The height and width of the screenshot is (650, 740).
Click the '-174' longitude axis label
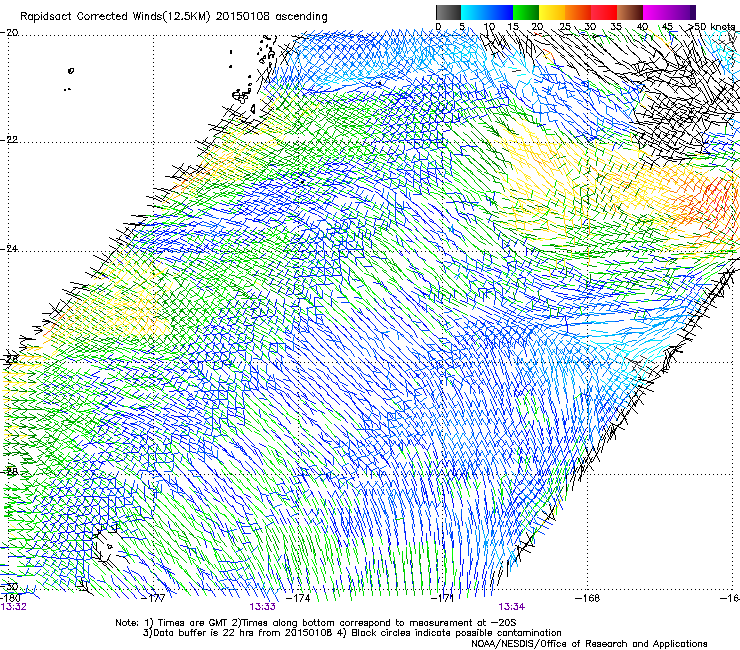pyautogui.click(x=299, y=598)
